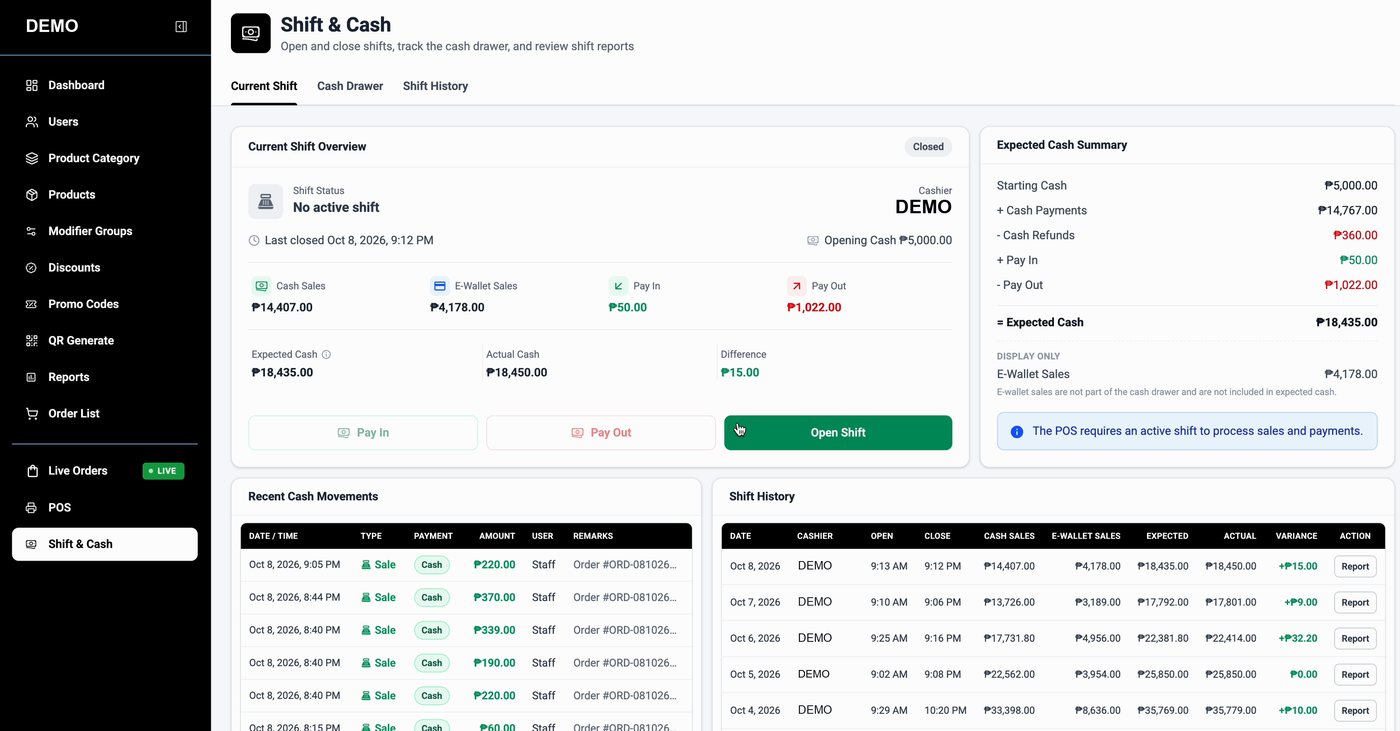Click the Shift & Cash header icon

250,33
